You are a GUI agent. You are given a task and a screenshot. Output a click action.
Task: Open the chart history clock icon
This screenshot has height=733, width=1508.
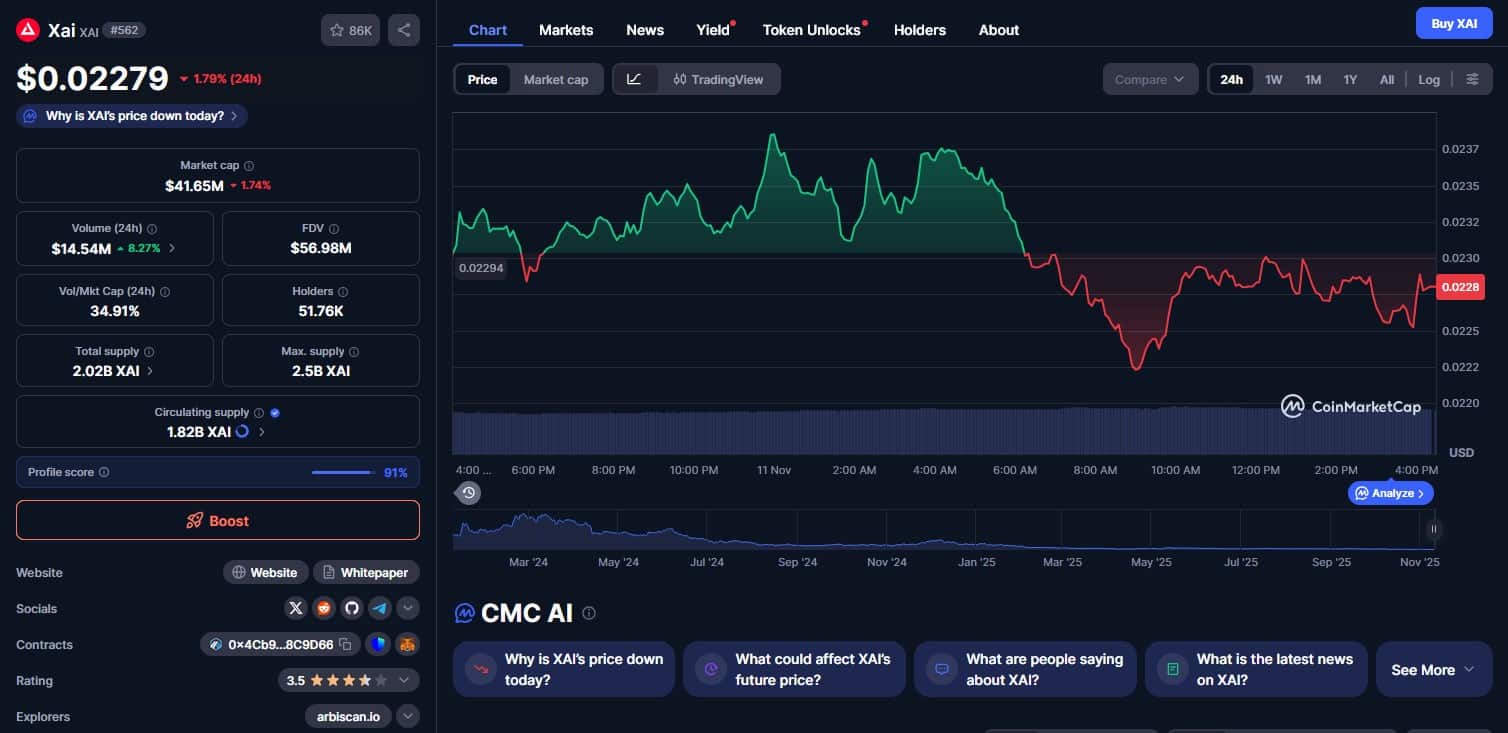tap(468, 492)
